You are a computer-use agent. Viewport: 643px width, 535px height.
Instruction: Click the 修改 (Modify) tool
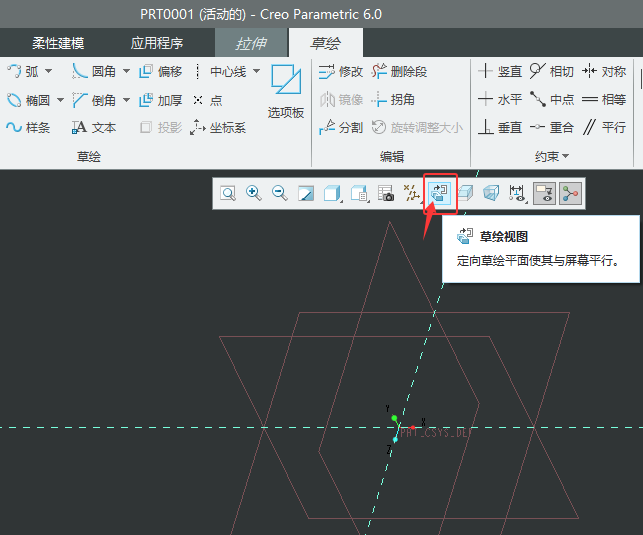[341, 71]
